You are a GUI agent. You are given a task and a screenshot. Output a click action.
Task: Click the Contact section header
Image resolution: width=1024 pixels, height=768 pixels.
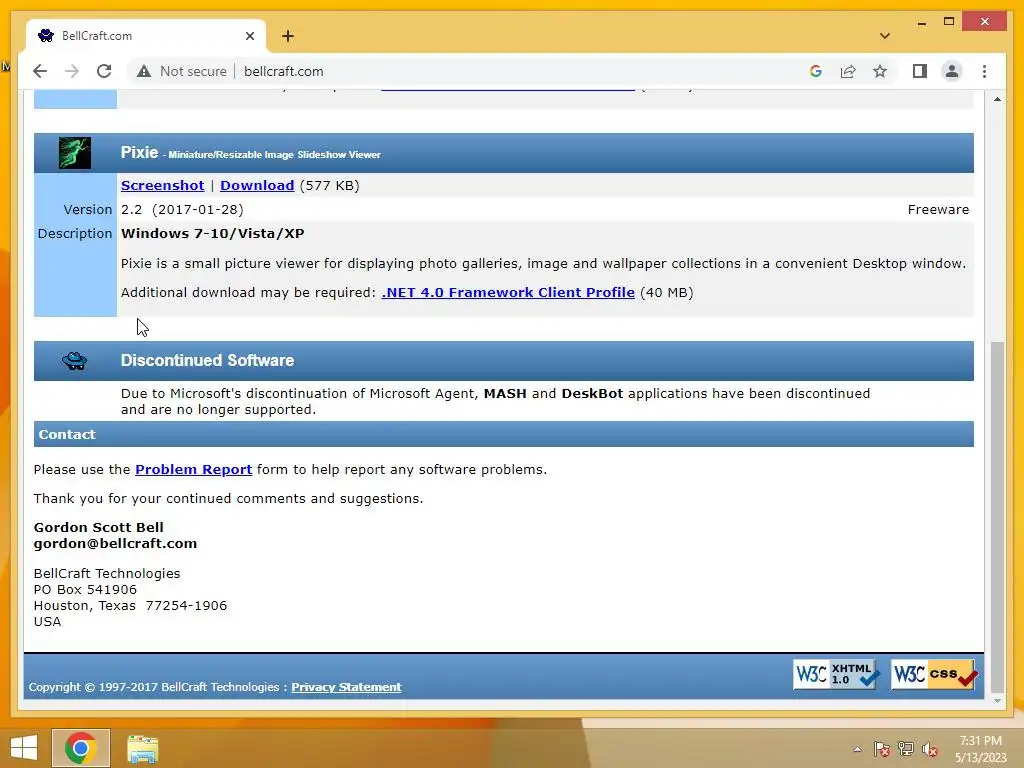pos(504,434)
